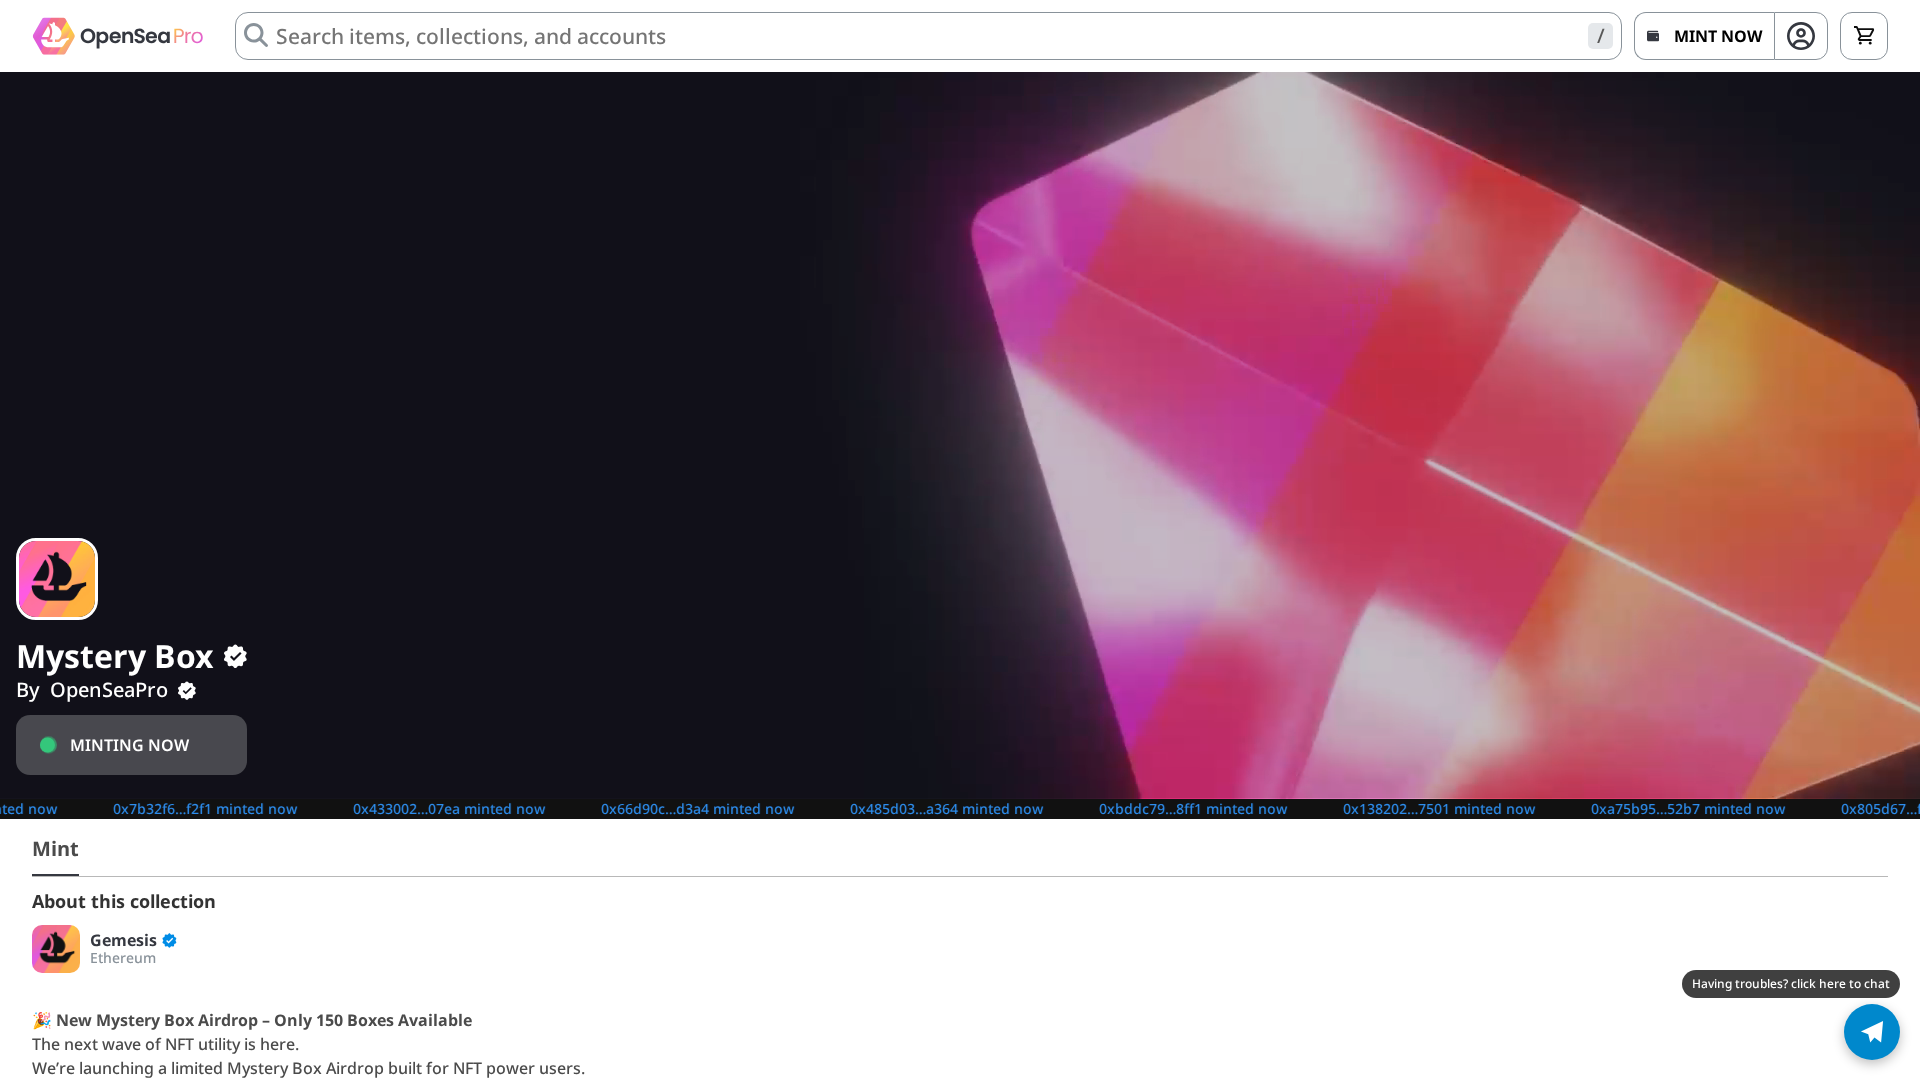The height and width of the screenshot is (1080, 1920).
Task: Open the Telegram chat support button
Action: 1872,1032
